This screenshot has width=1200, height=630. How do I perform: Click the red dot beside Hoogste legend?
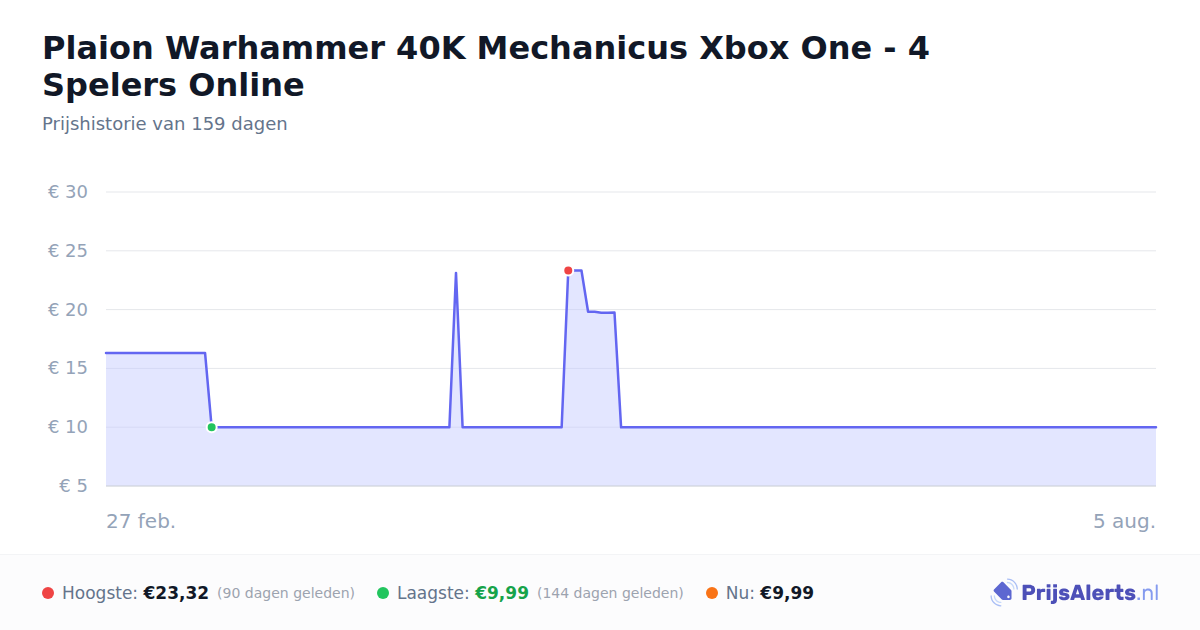pyautogui.click(x=48, y=593)
